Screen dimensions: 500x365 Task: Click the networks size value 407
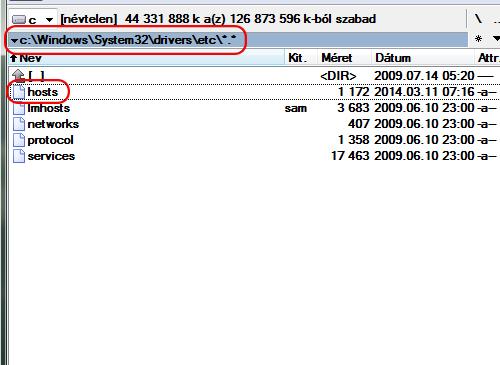(359, 124)
